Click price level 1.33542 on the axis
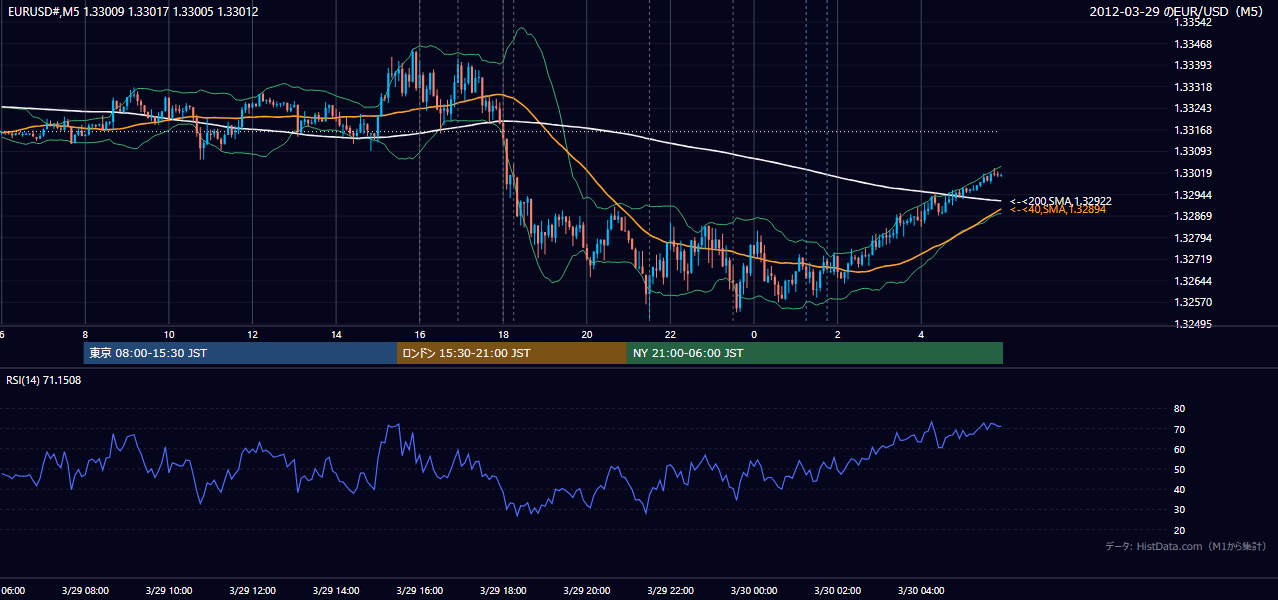1278x600 pixels. [1193, 22]
